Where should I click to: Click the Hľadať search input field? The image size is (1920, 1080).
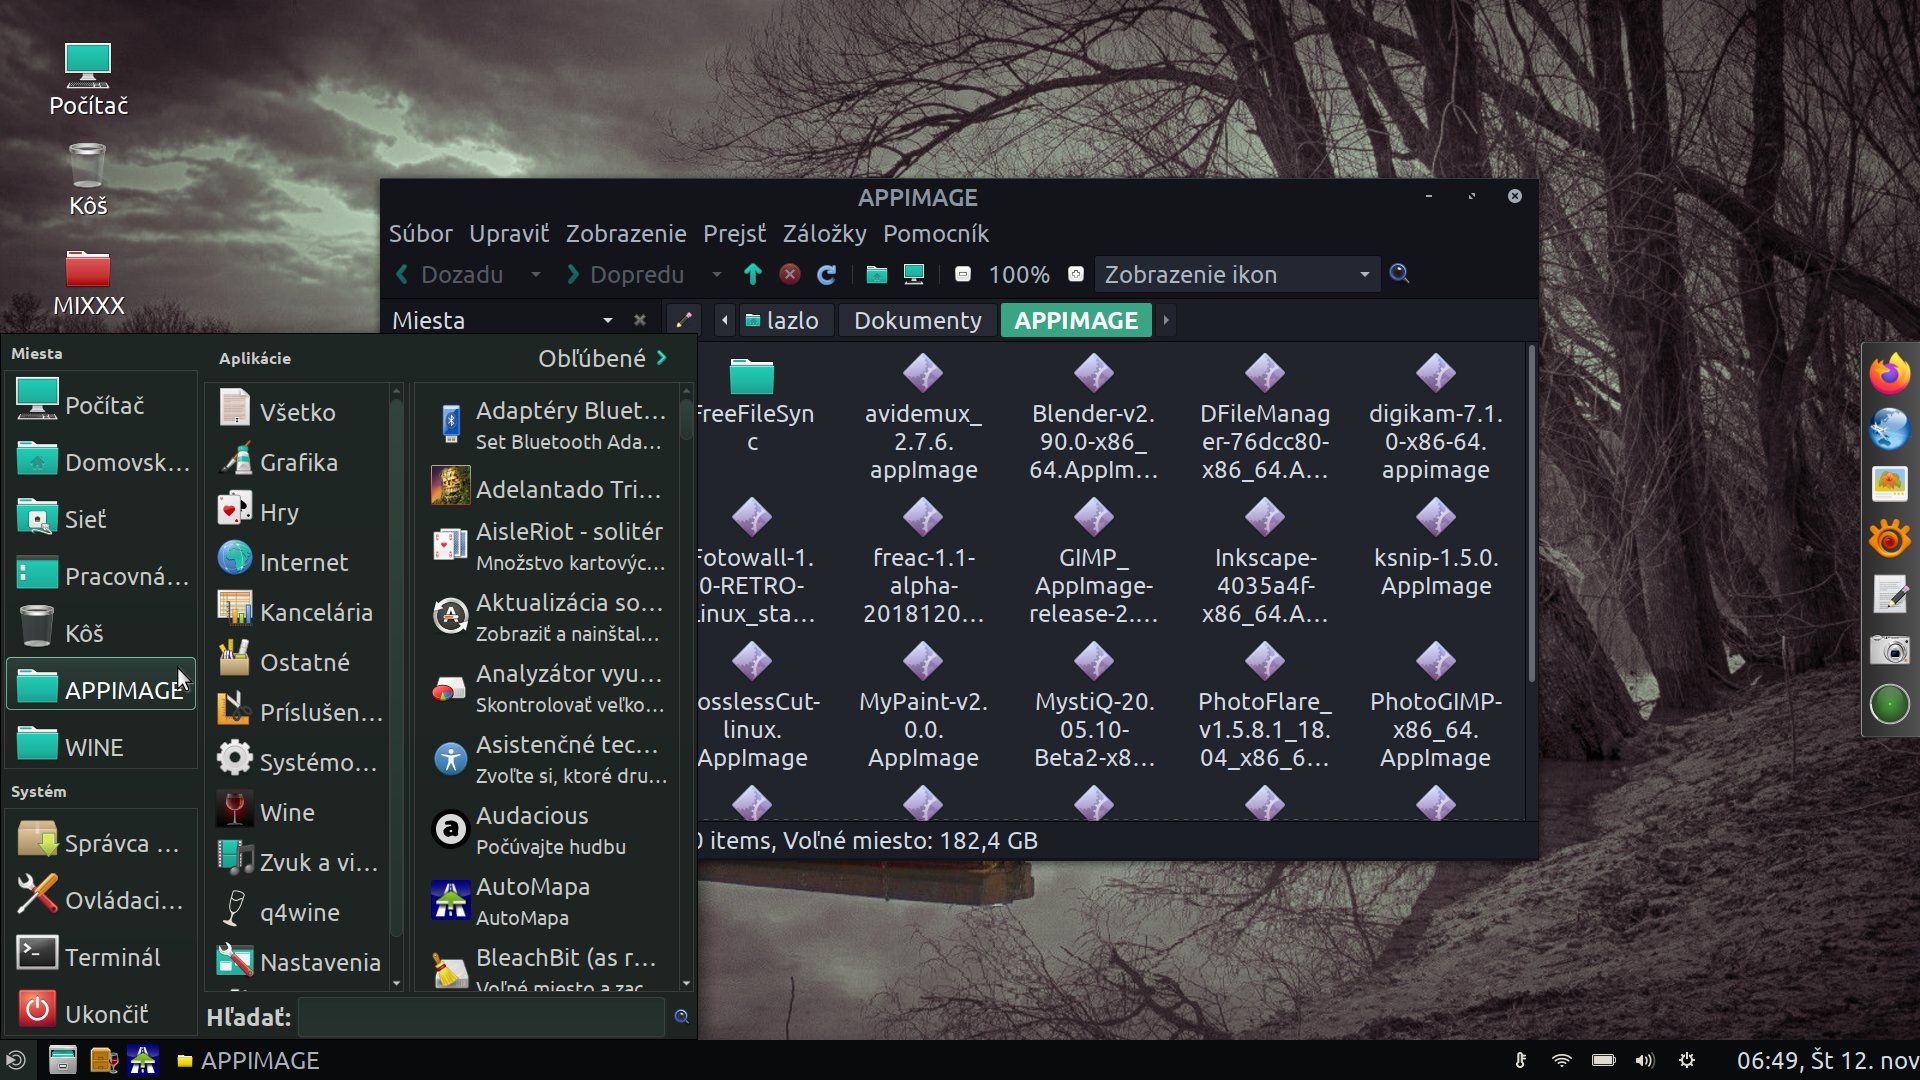coord(482,1017)
